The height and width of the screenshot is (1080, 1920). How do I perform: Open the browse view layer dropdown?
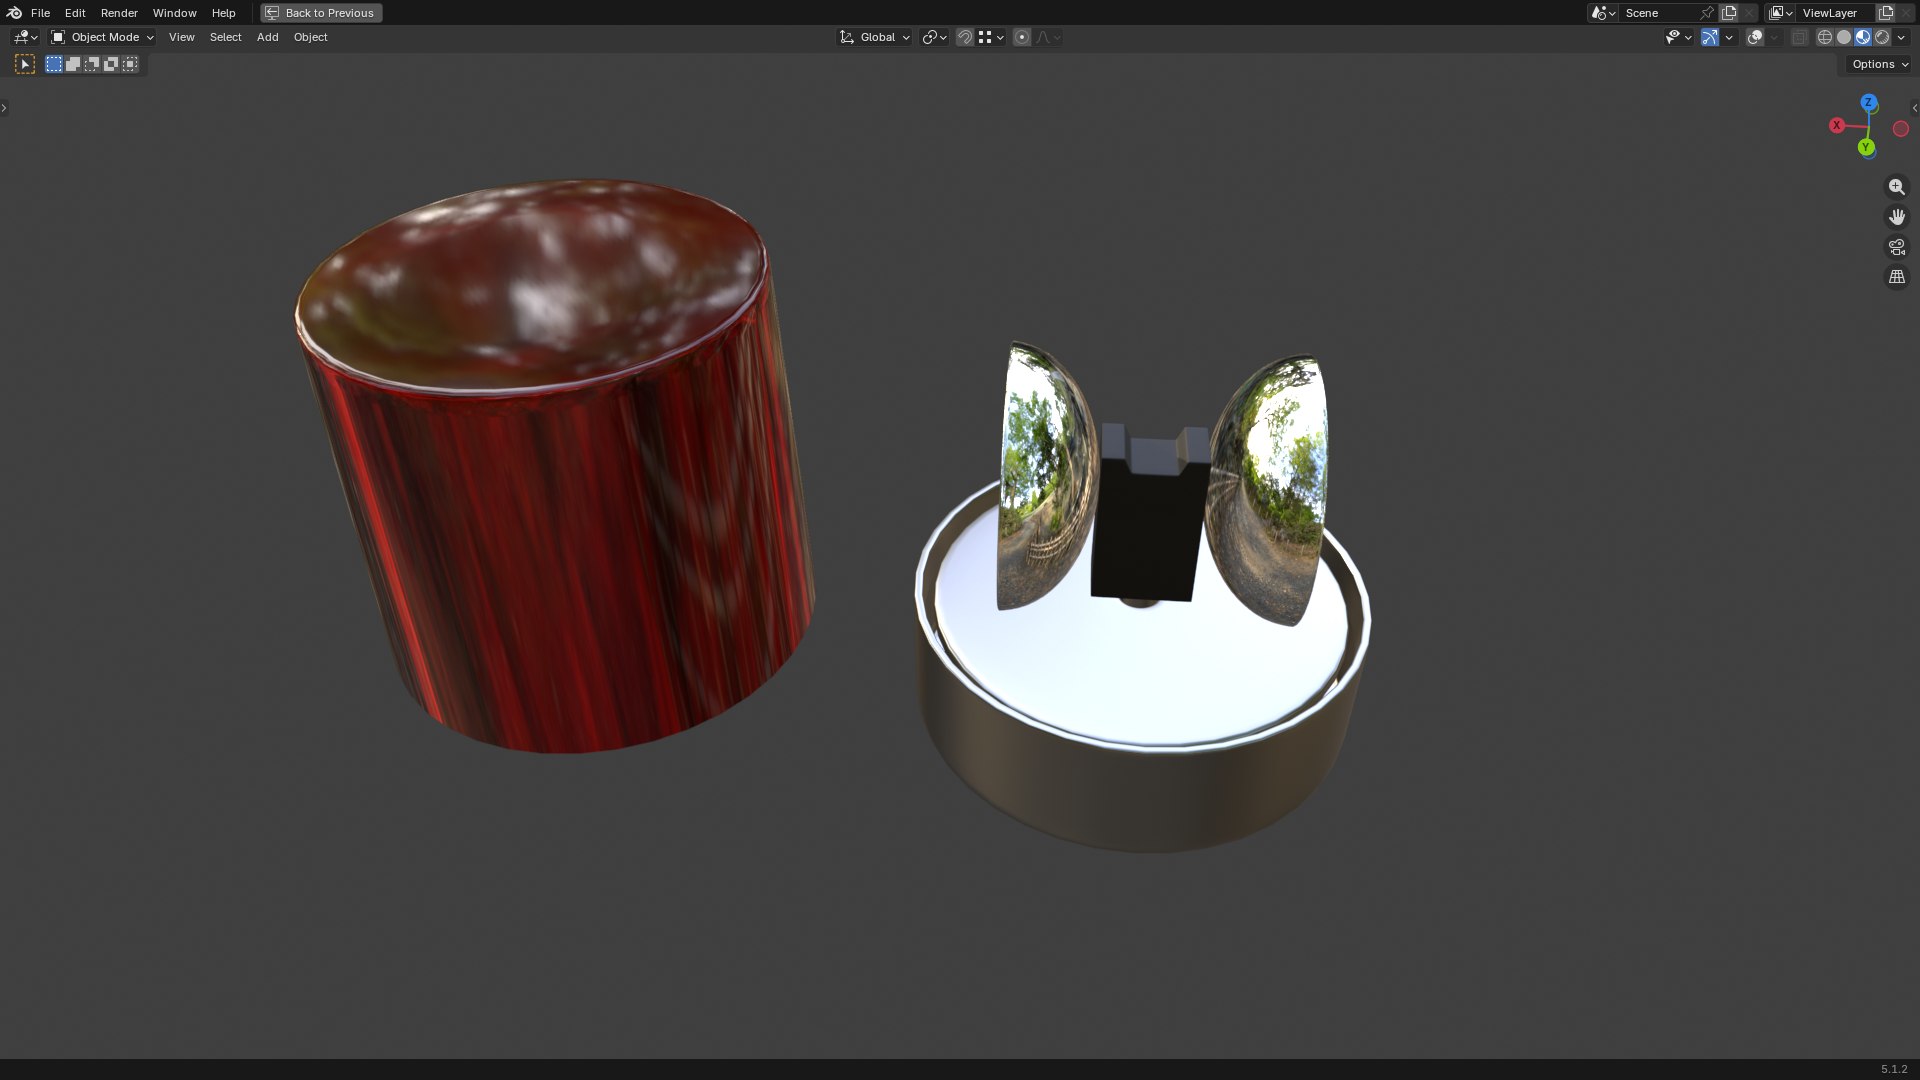click(x=1780, y=13)
